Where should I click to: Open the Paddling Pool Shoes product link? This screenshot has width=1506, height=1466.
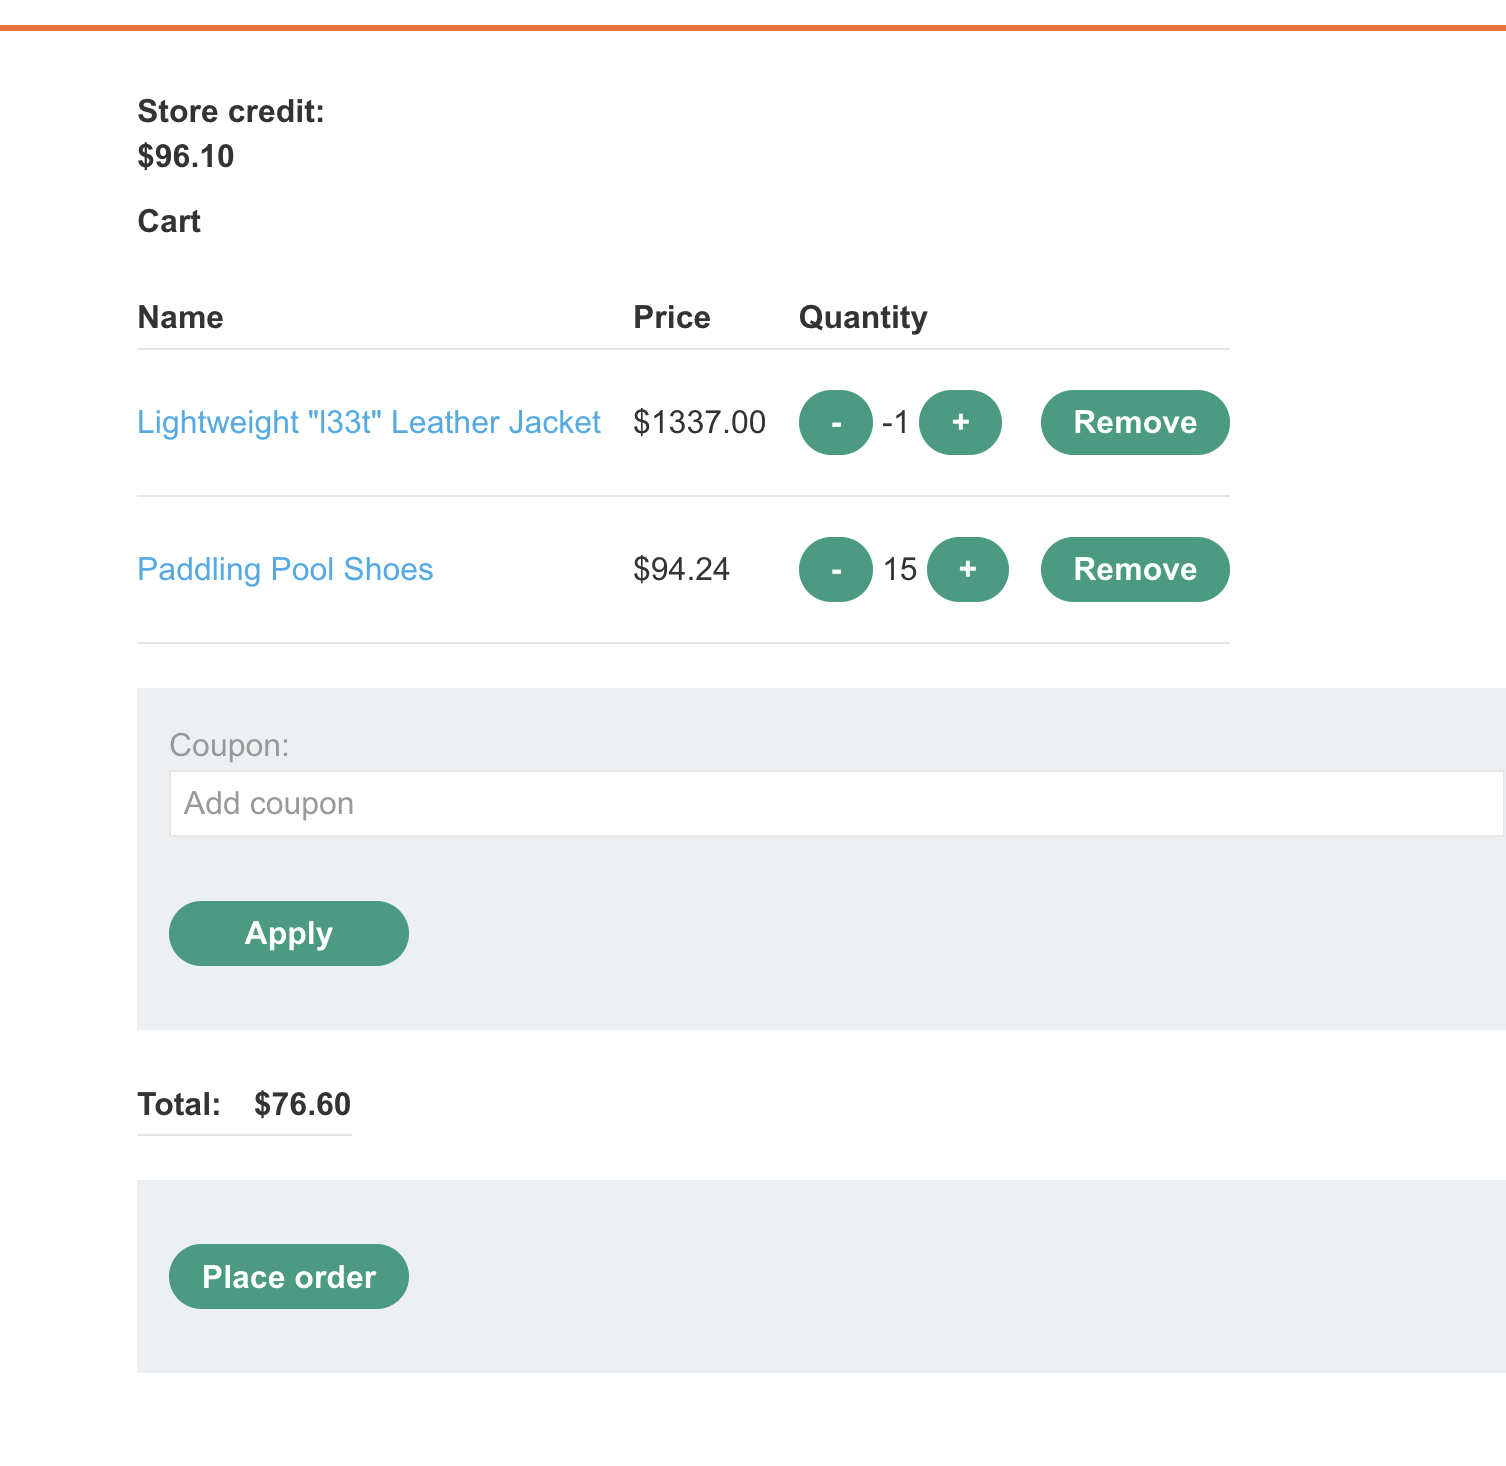point(285,570)
